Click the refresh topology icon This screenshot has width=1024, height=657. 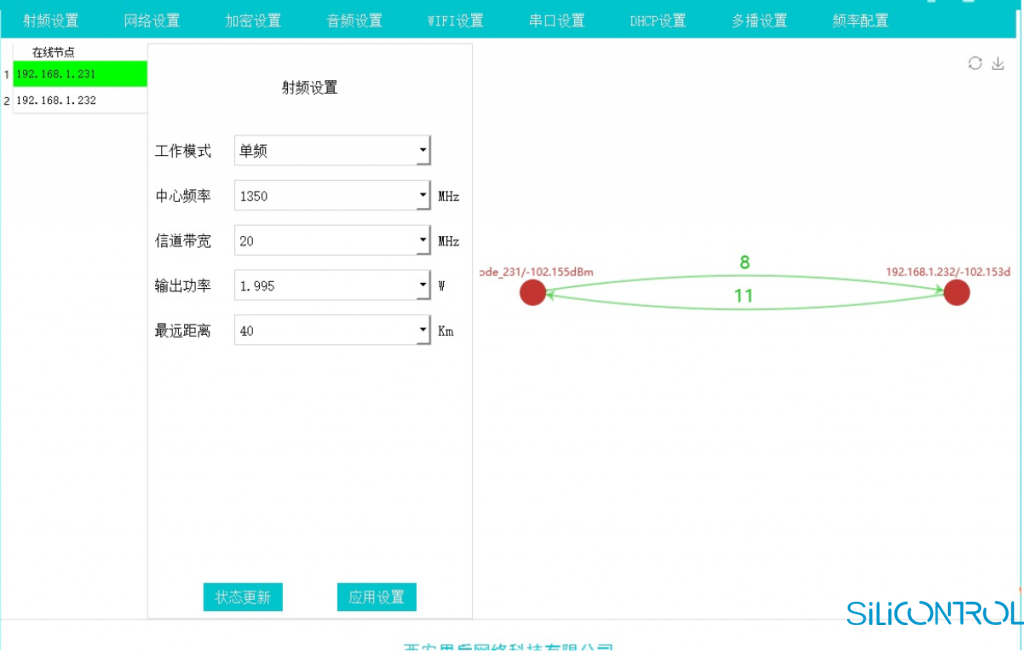(975, 63)
